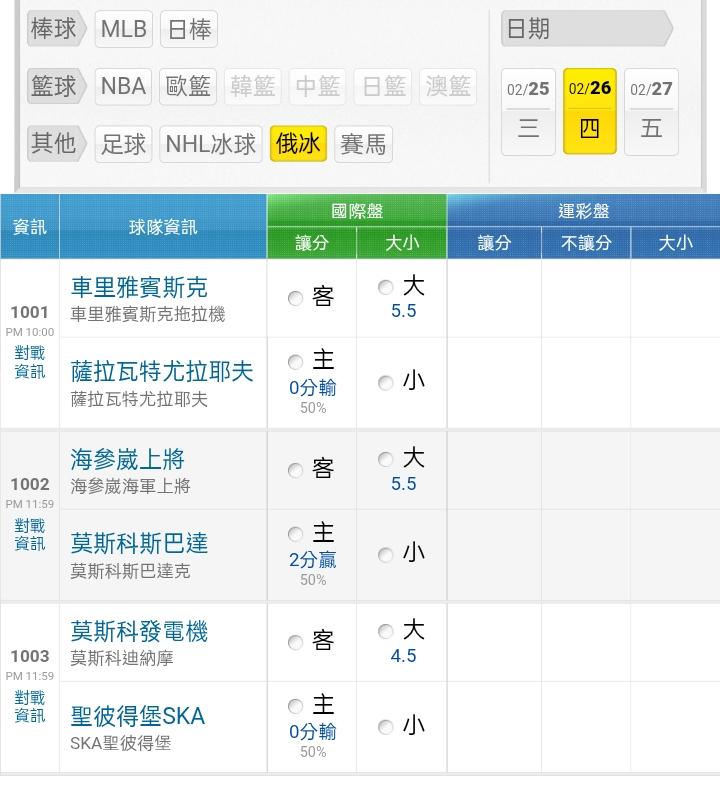Select the 02/26 Thursday date tab
Screen dimensions: 720x786
tap(590, 111)
